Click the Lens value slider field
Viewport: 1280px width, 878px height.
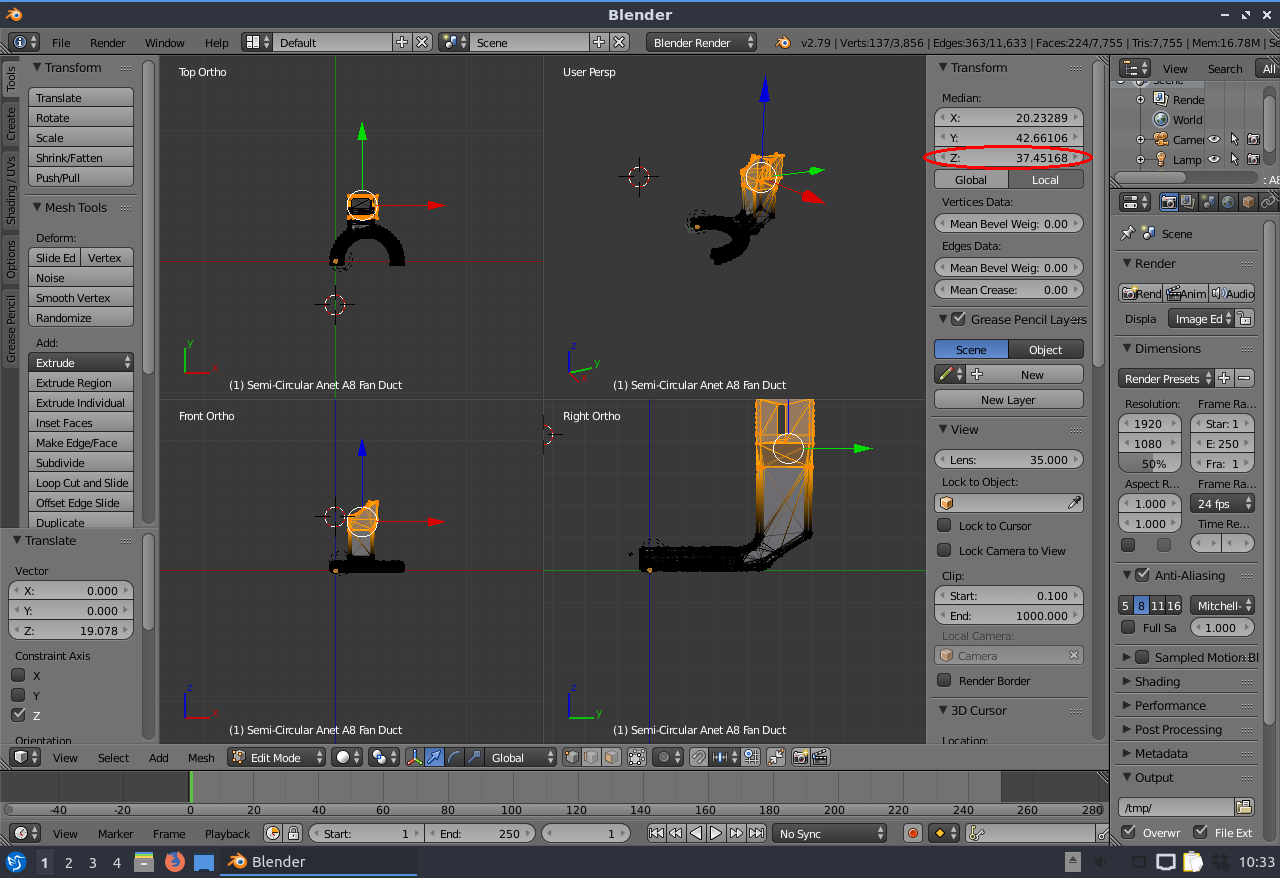pyautogui.click(x=1008, y=460)
